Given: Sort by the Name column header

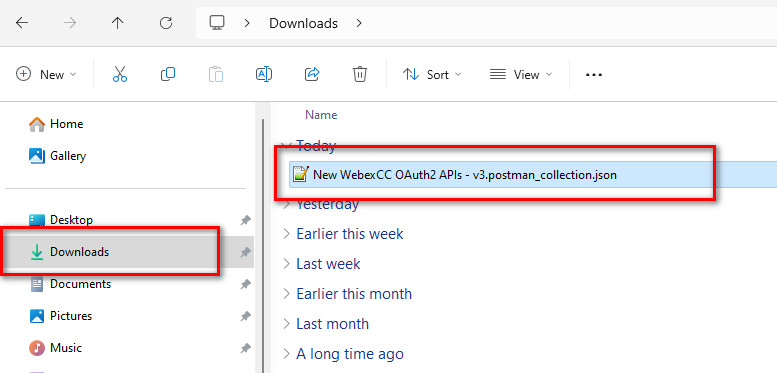Looking at the screenshot, I should [x=321, y=115].
